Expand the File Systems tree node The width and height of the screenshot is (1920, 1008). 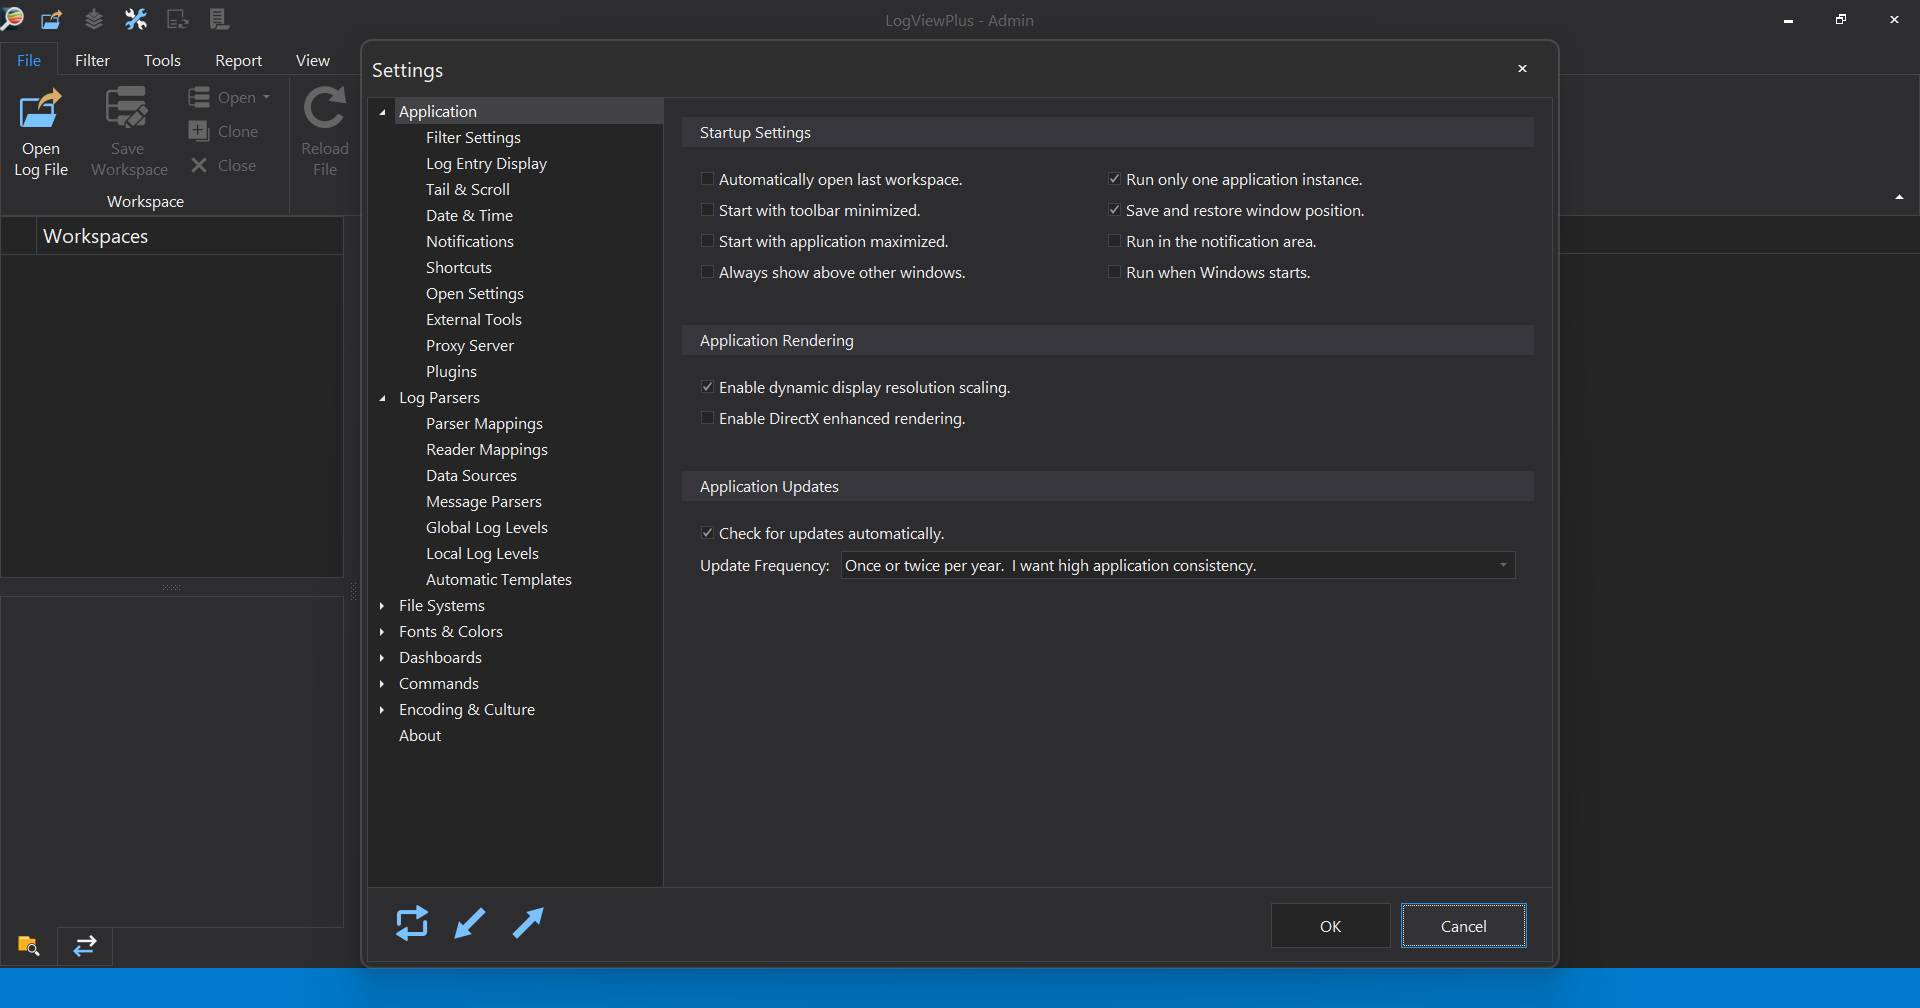pos(382,605)
